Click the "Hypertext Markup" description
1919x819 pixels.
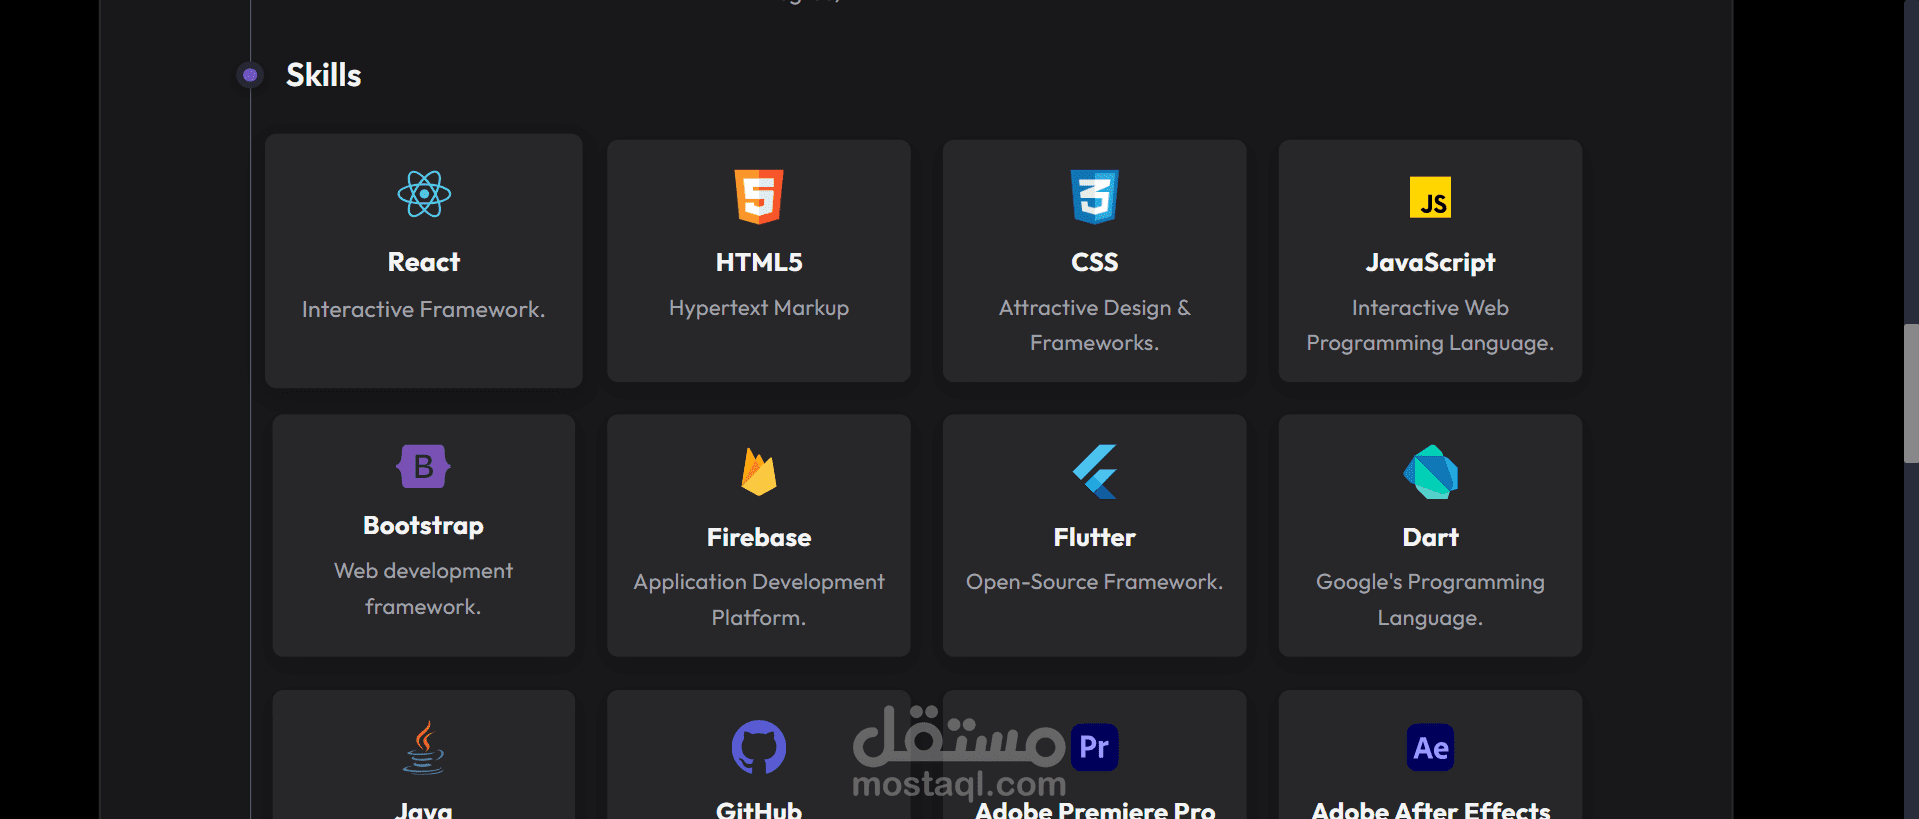[759, 308]
